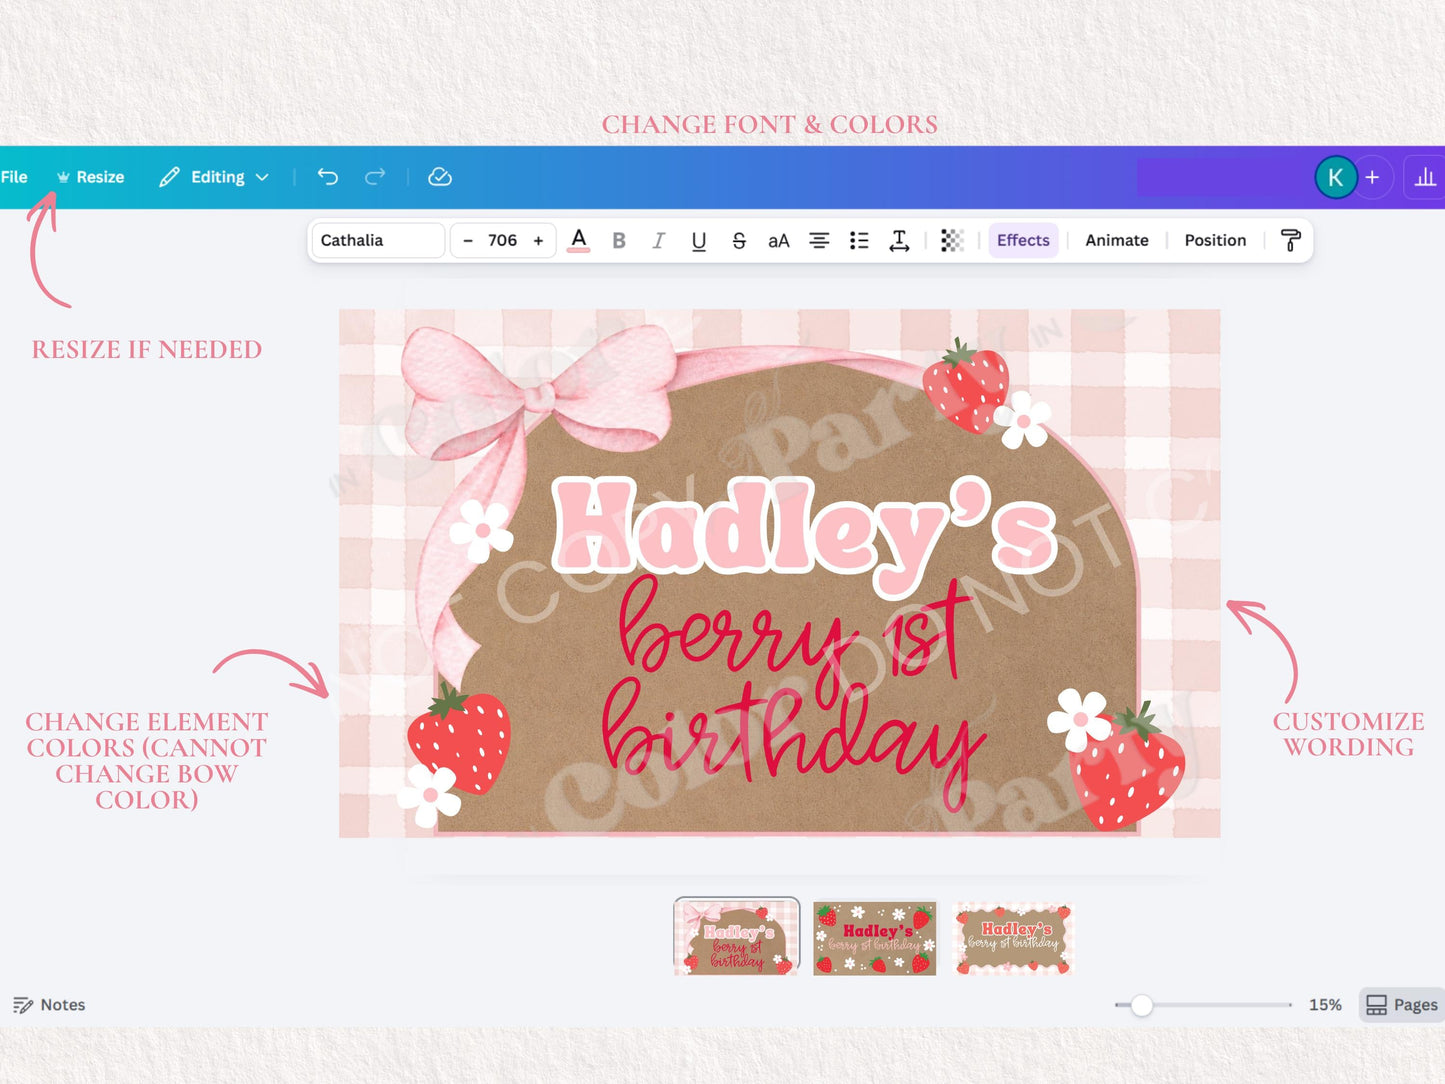Add a collaborator with plus icon

1373,177
